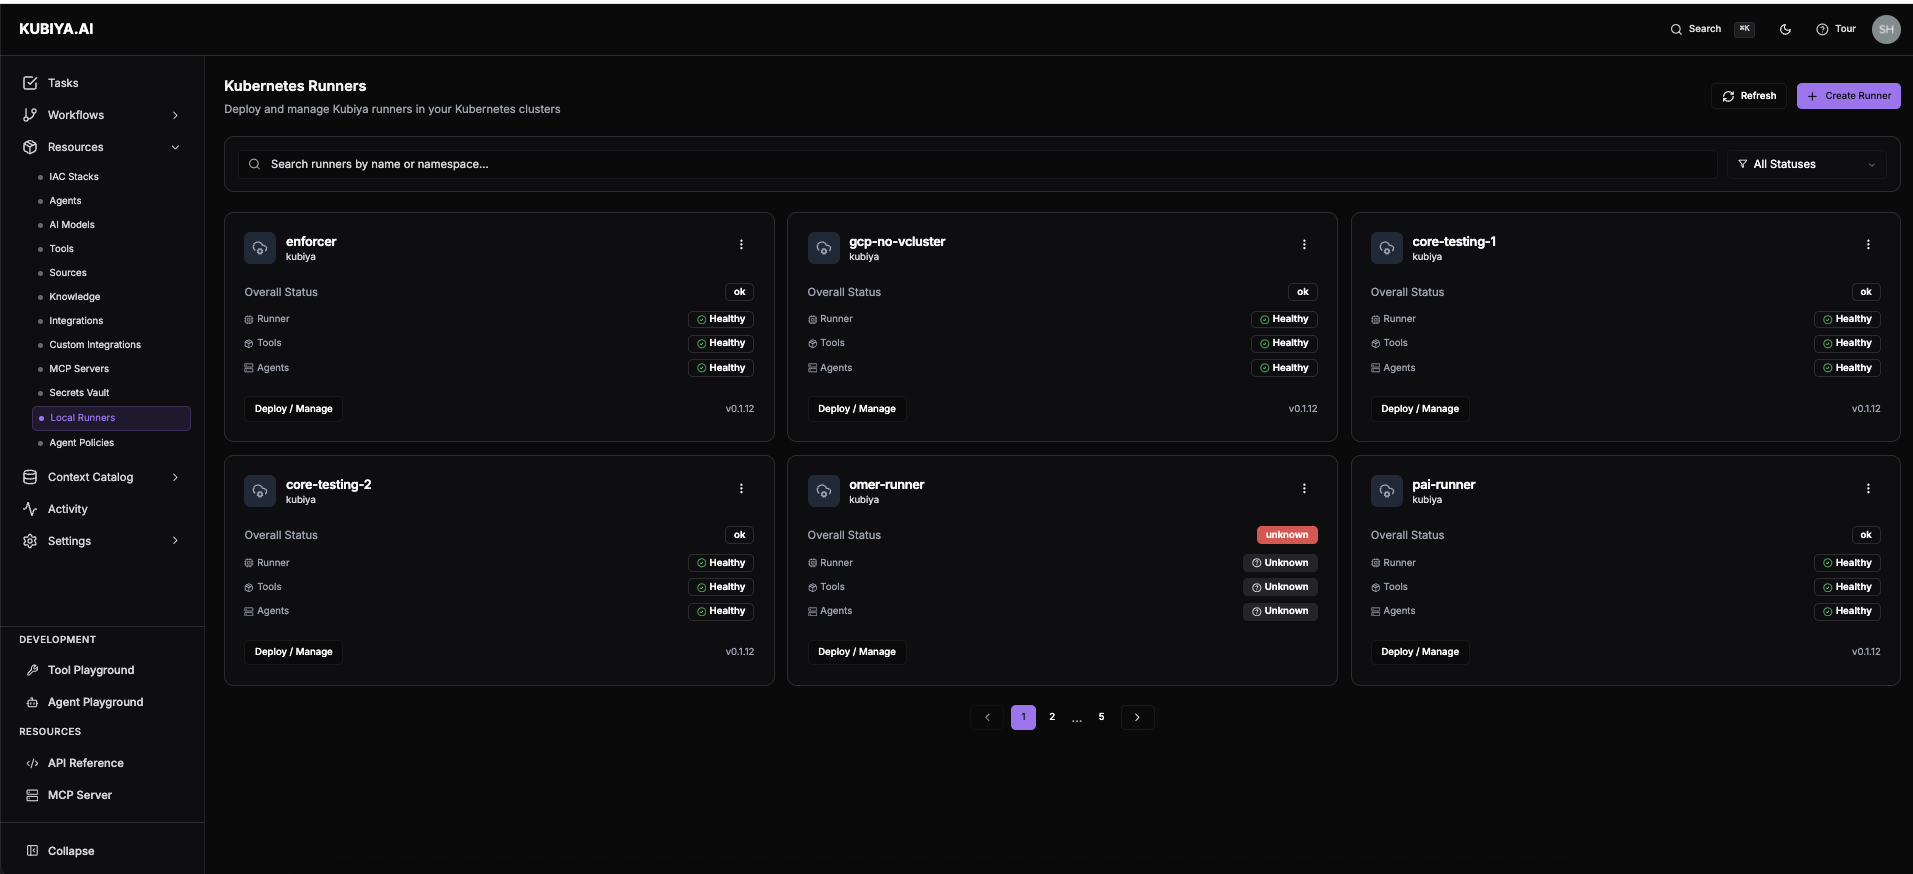Toggle dark mode moon icon
The width and height of the screenshot is (1913, 874).
pos(1785,29)
